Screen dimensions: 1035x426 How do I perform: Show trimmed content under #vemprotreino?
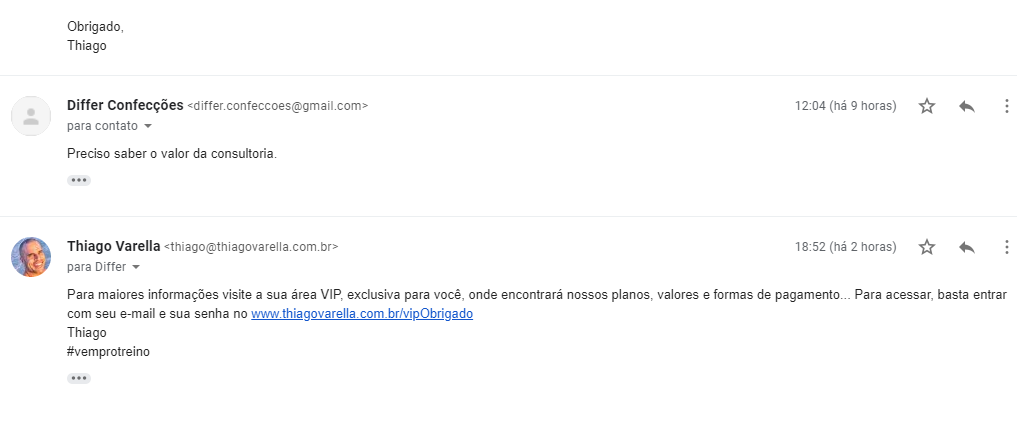pos(79,378)
